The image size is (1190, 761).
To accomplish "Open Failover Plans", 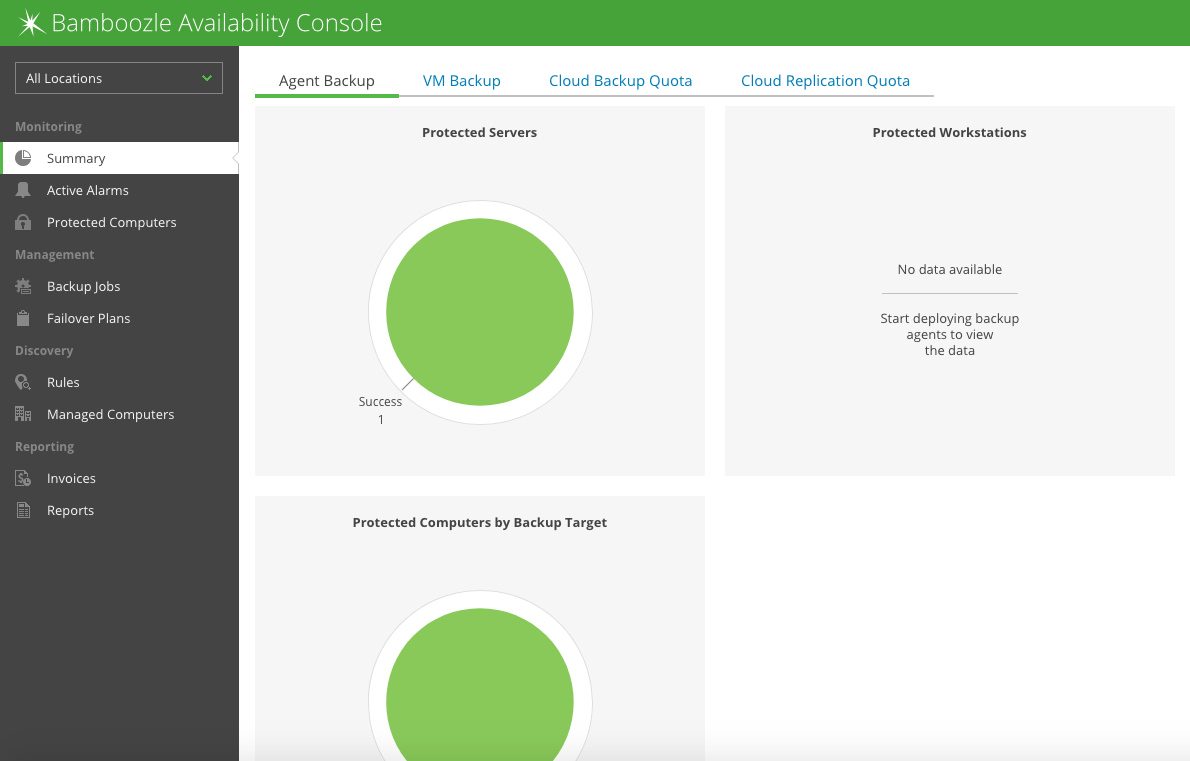I will pyautogui.click(x=119, y=319).
